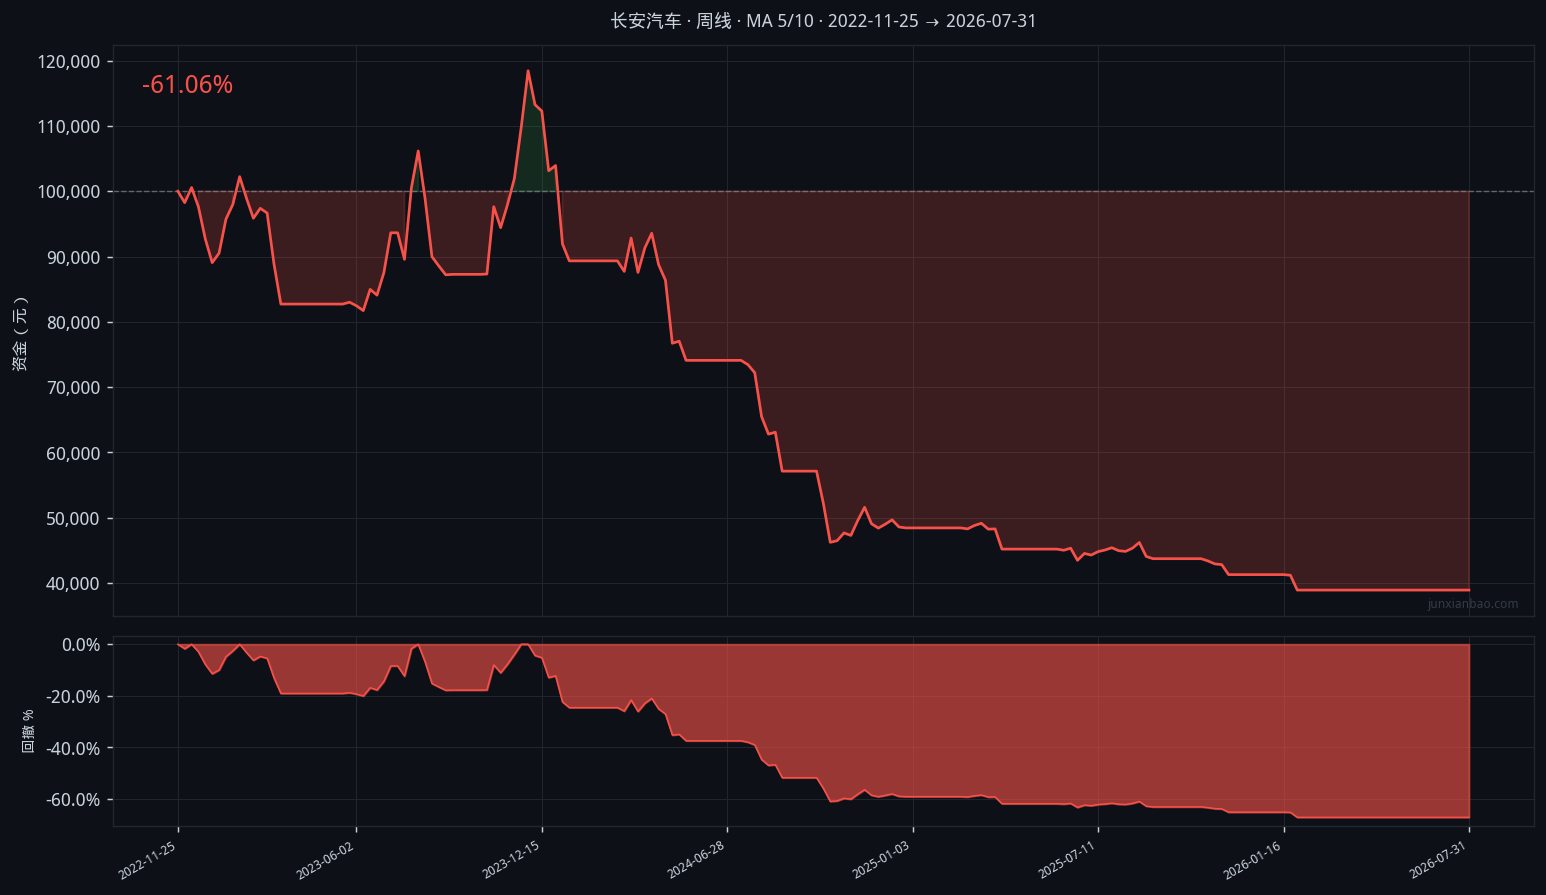Screen dimensions: 1546x895
Task: Click the chart title 长安汽车 周线
Action: [671, 21]
